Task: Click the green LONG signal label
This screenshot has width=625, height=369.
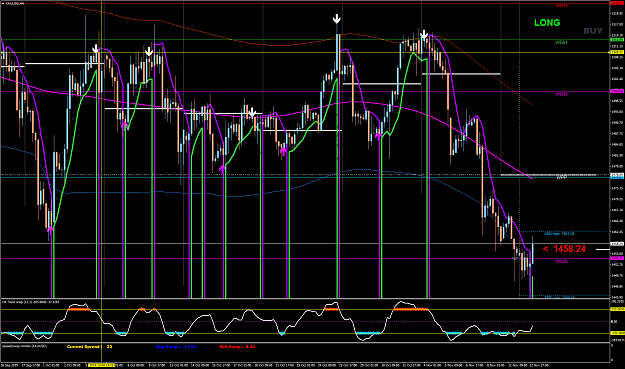Action: tap(547, 23)
